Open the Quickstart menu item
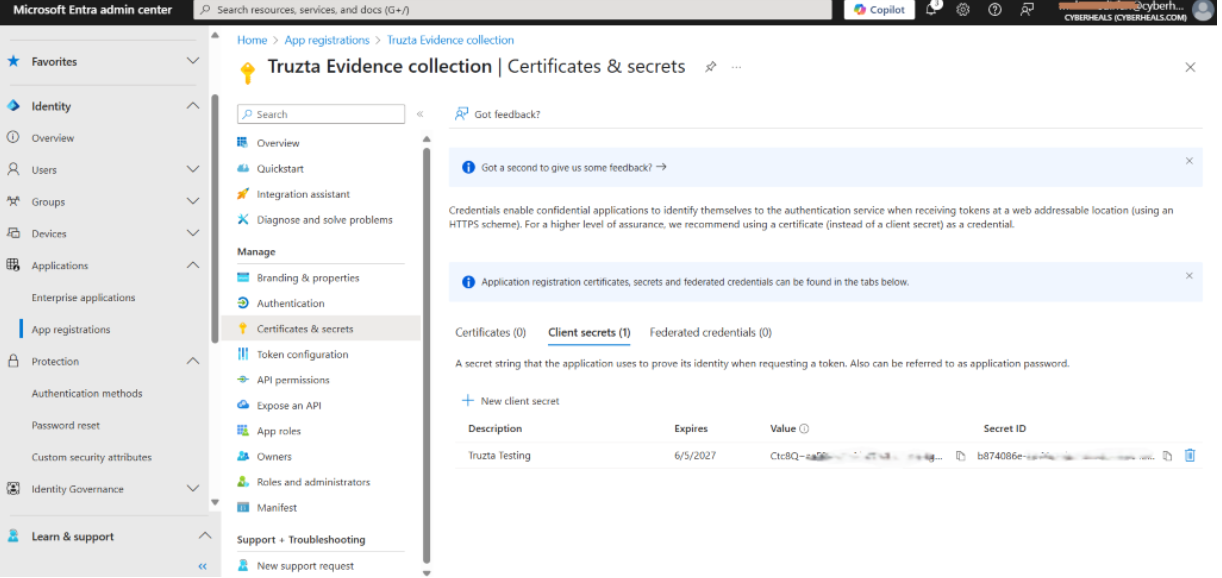This screenshot has height=578, width=1222. coord(280,169)
